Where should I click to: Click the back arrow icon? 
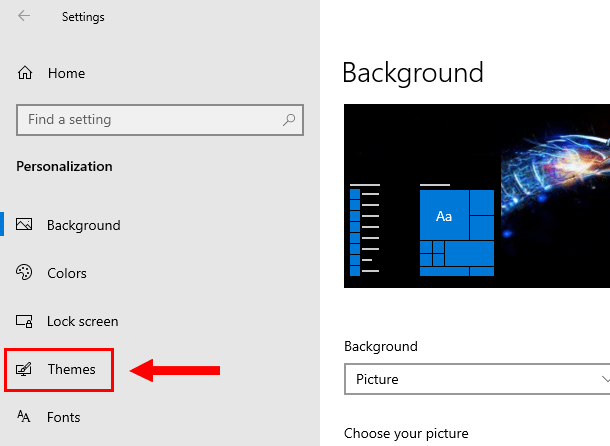pos(24,16)
